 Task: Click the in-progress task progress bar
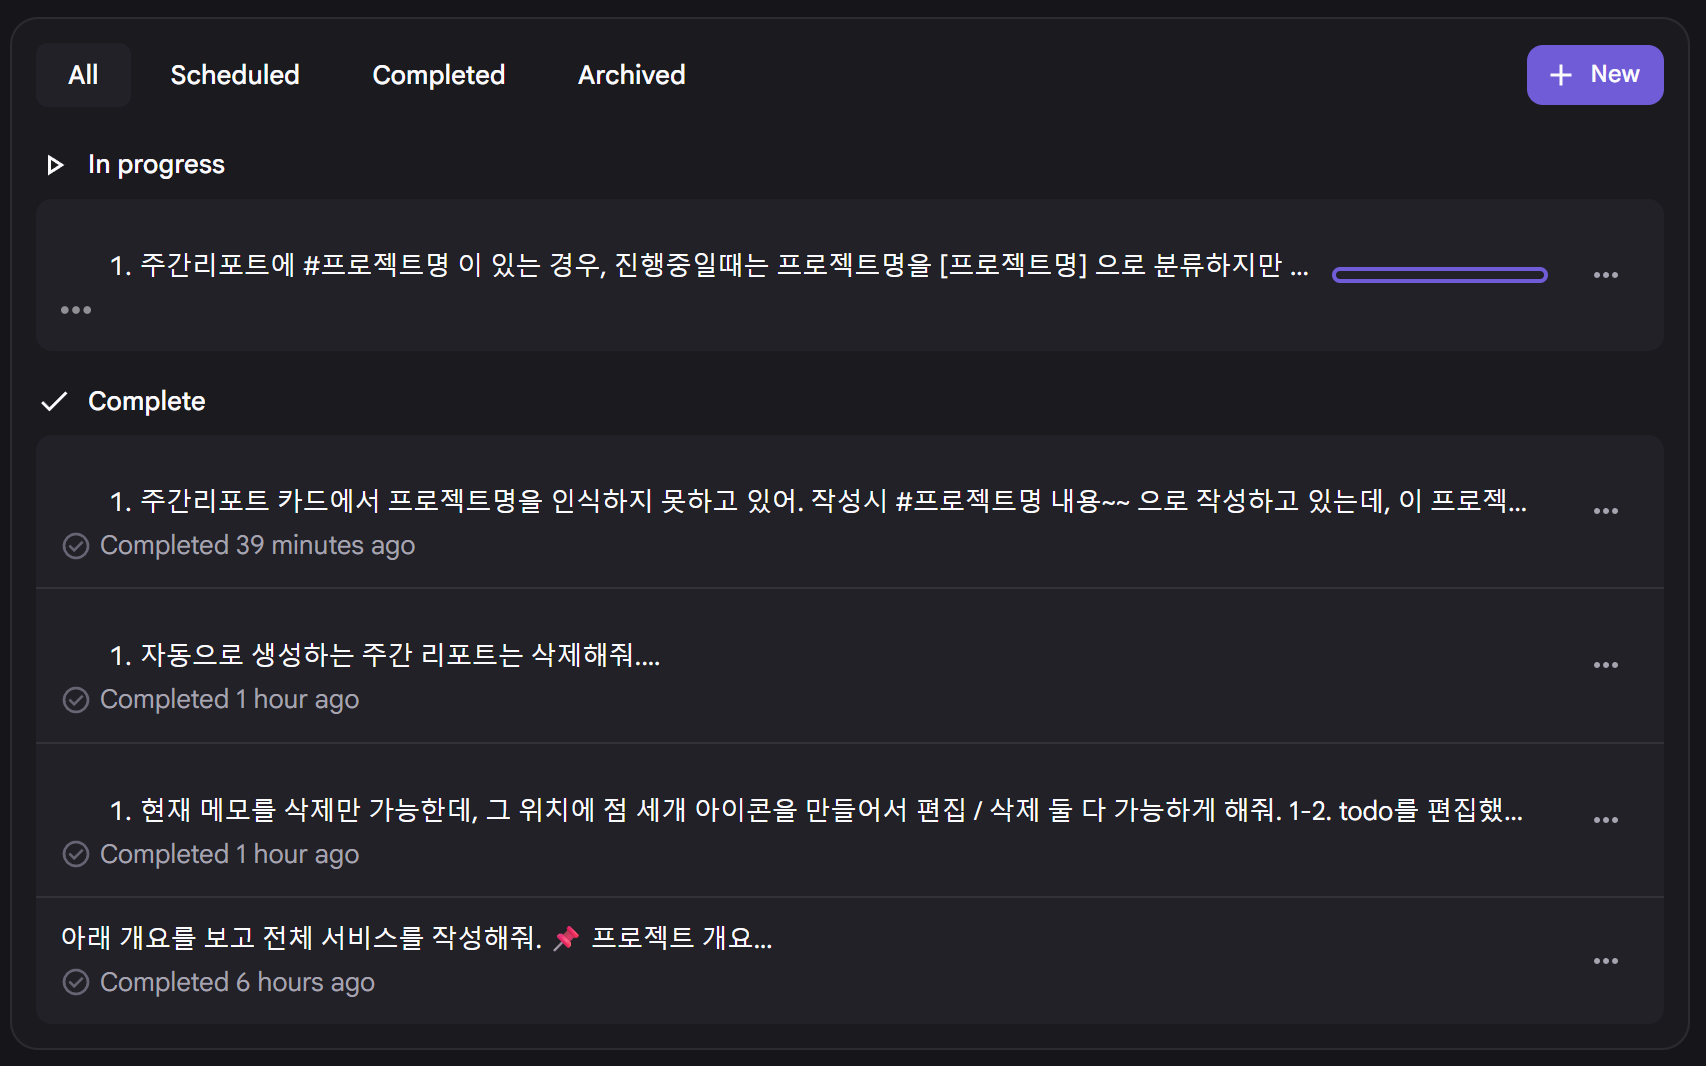[1439, 275]
